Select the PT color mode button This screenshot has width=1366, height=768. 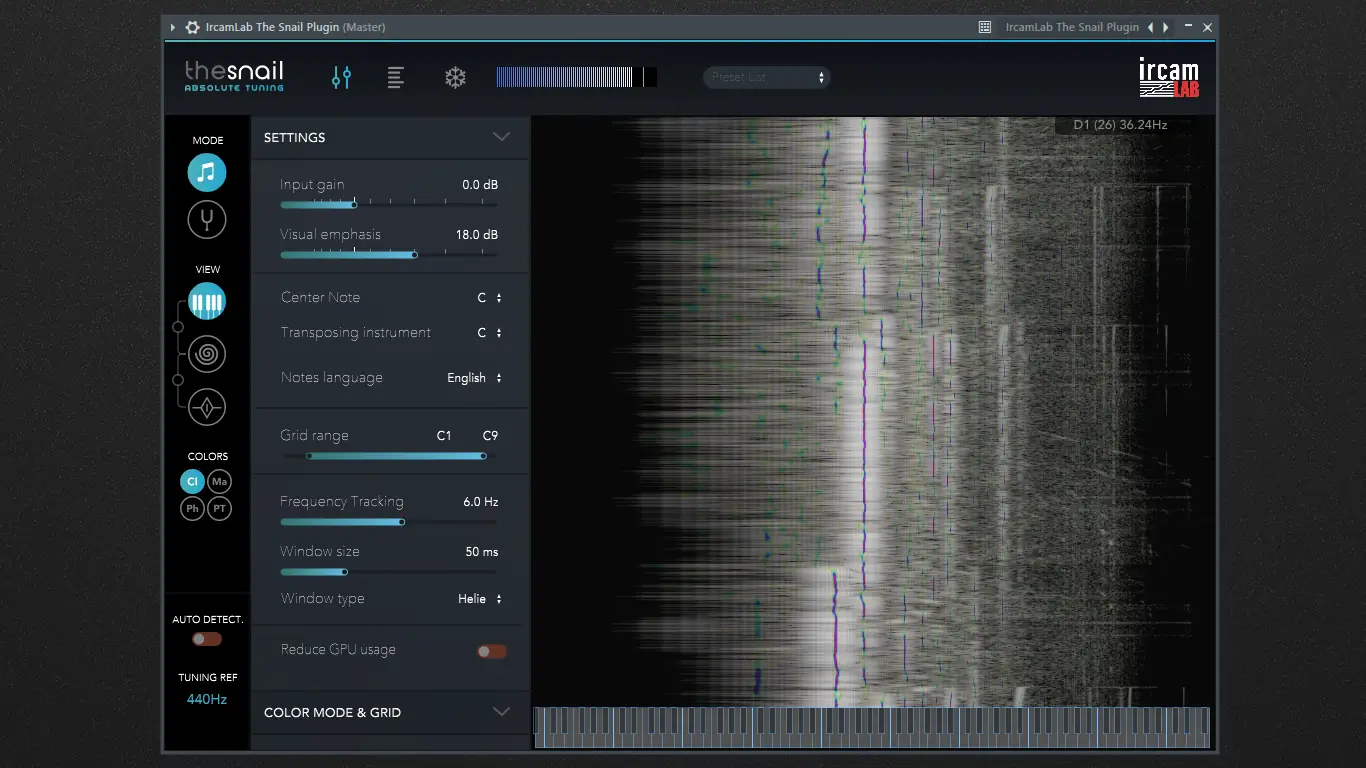[x=220, y=509]
